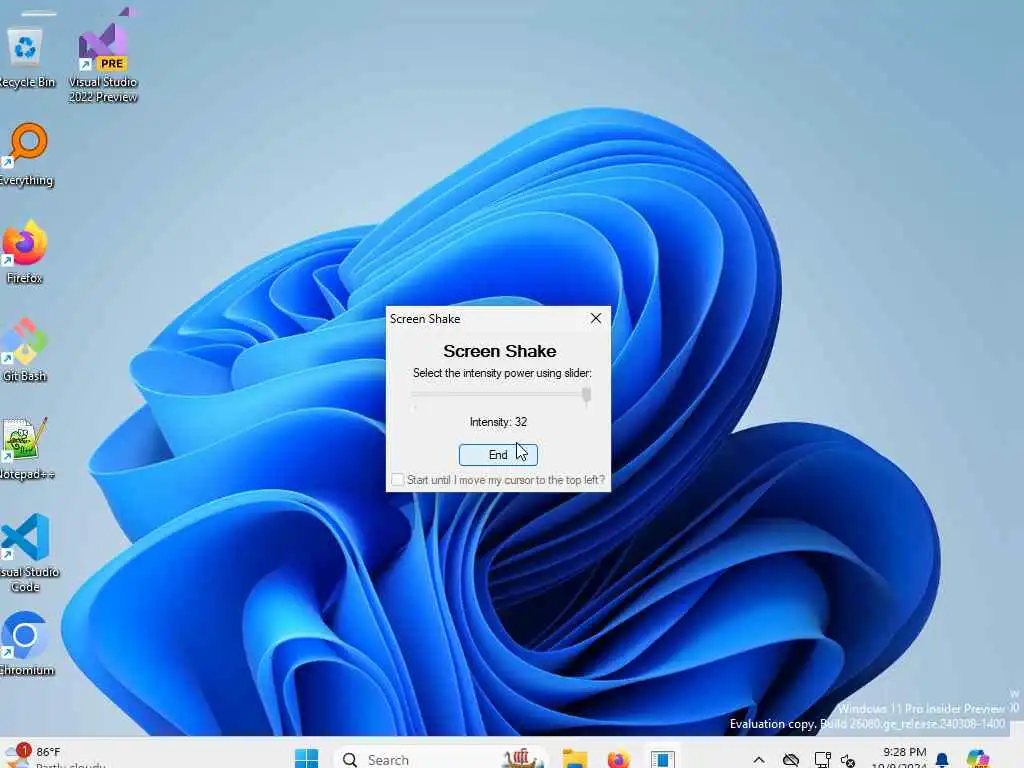Screen dimensions: 1024x768
Task: Open Firefox from the taskbar
Action: tap(618, 759)
